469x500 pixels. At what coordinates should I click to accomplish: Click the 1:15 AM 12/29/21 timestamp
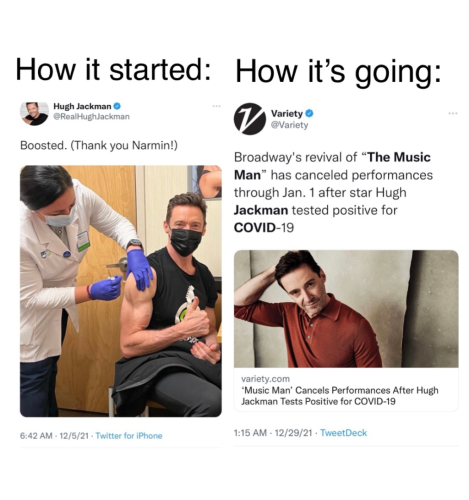click(x=273, y=433)
